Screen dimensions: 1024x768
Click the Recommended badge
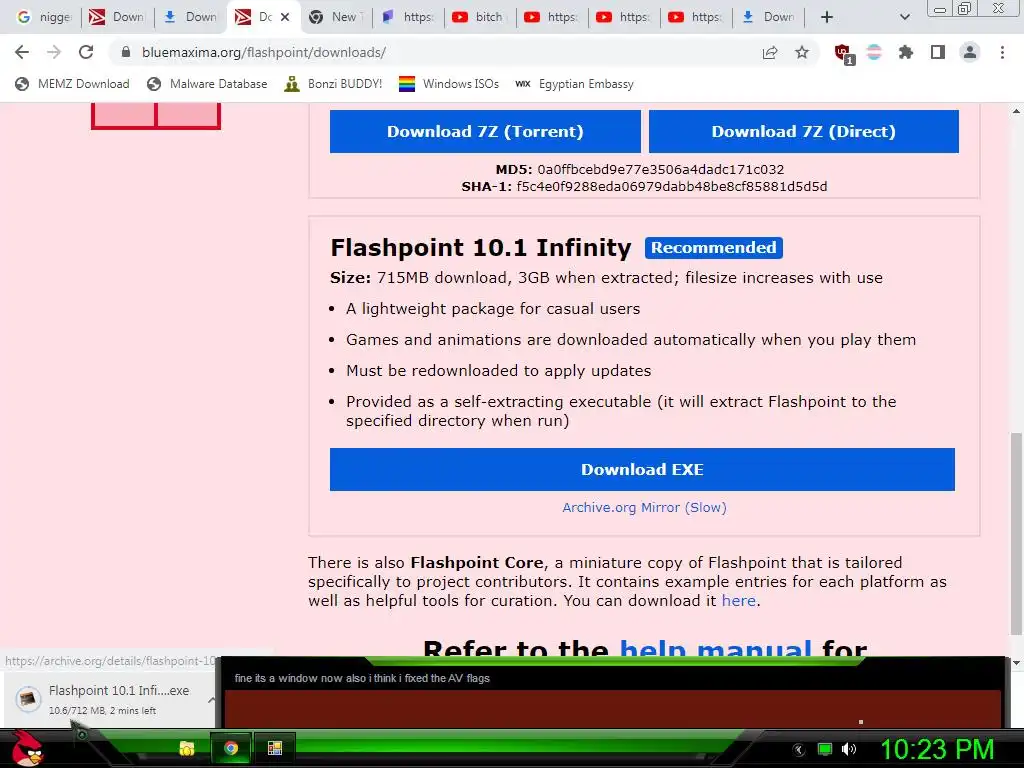(714, 248)
